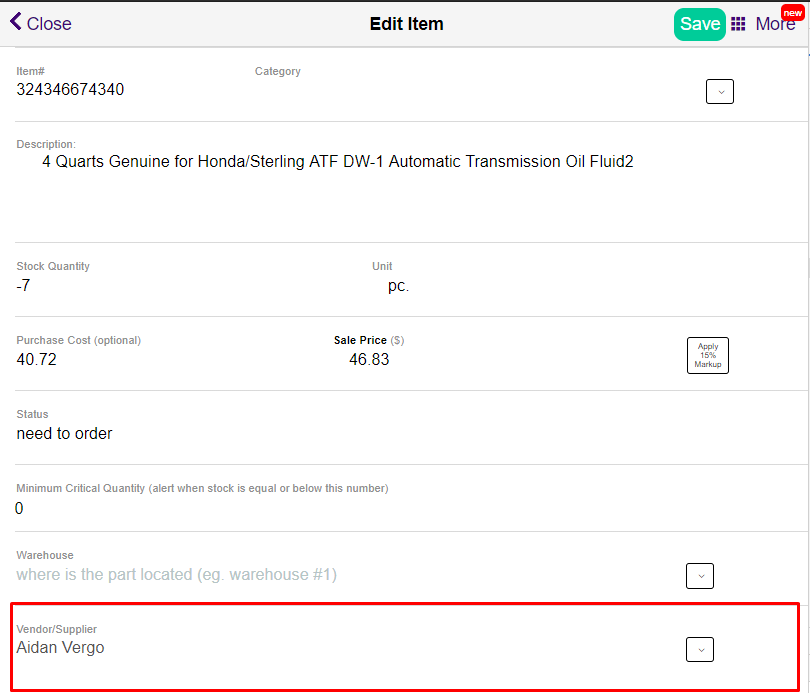The image size is (810, 693).
Task: Expand the Category dropdown arrow
Action: 719,91
